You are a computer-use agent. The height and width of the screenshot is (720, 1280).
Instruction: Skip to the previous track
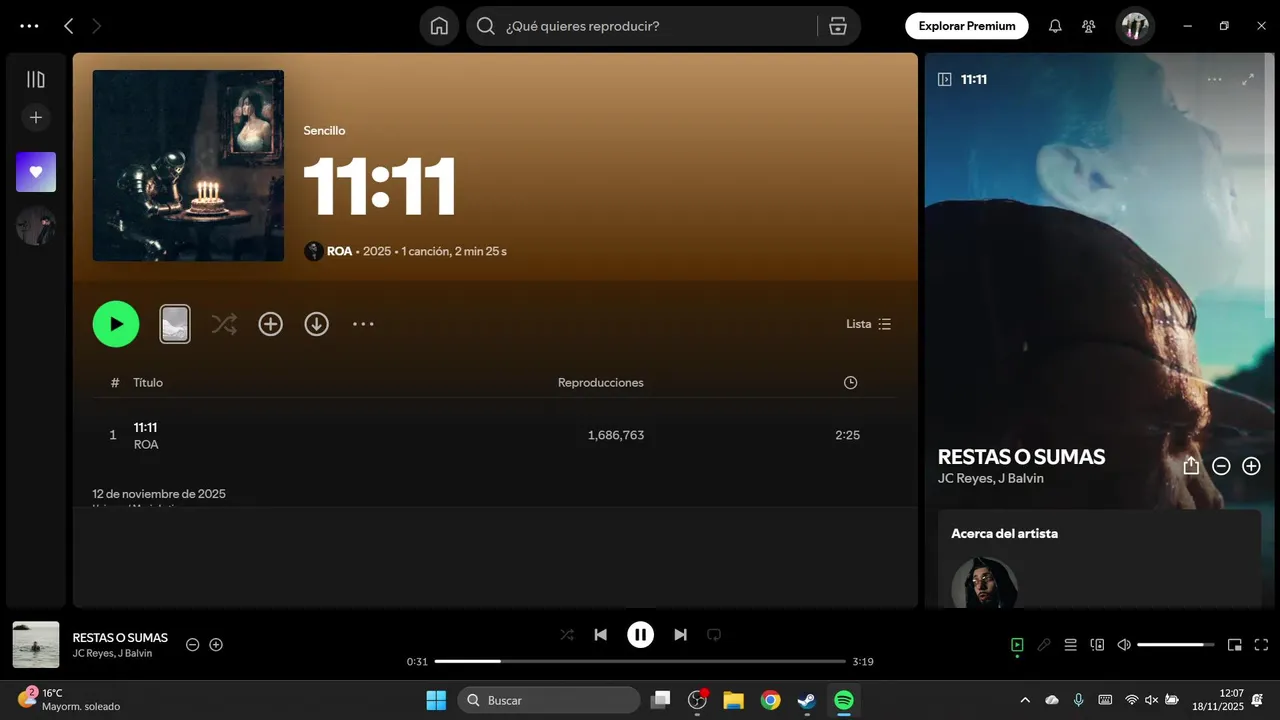coord(600,634)
